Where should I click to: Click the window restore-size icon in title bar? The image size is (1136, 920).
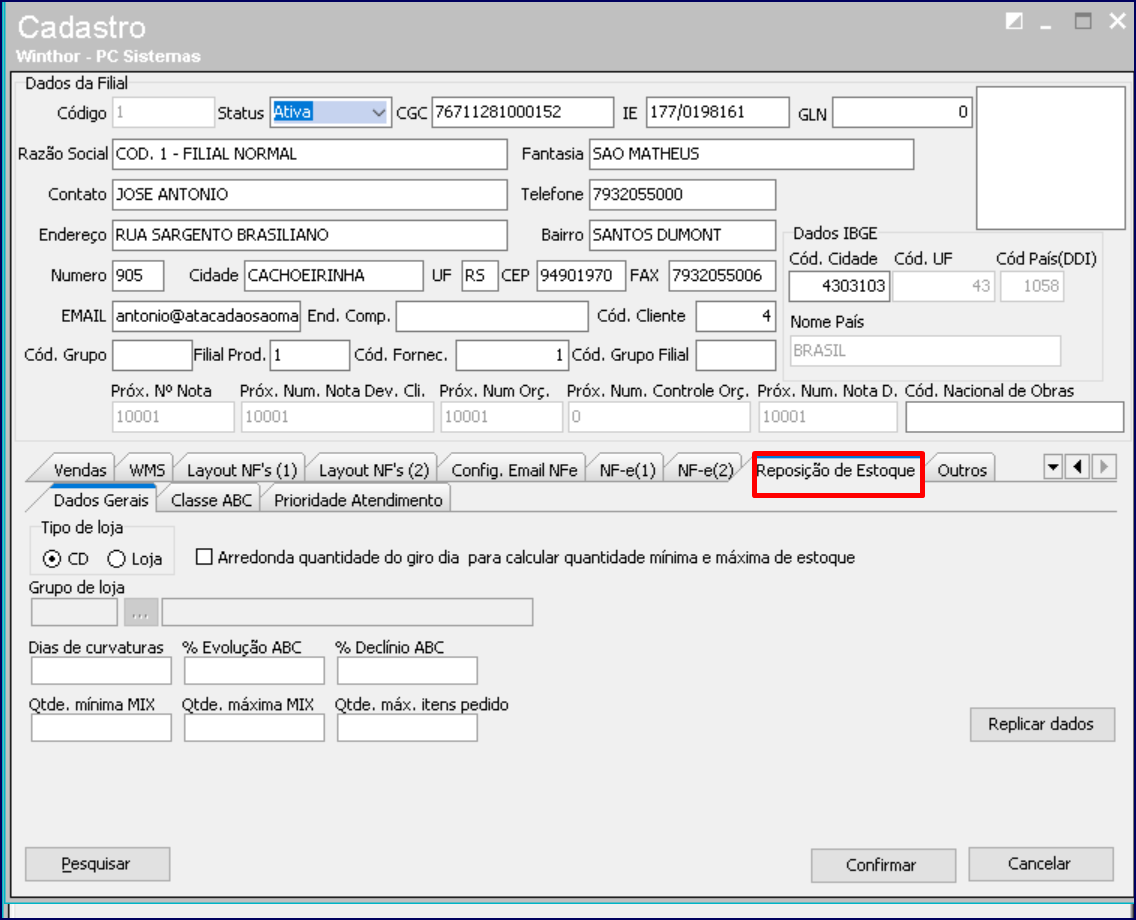click(x=1014, y=22)
